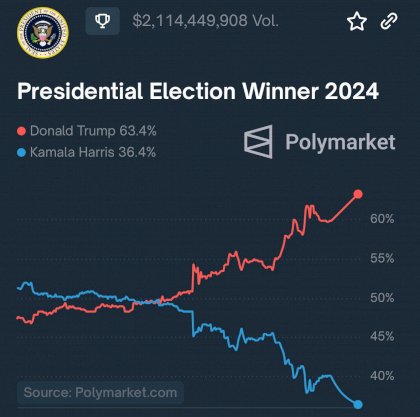Click the 55% axis label

point(382,258)
